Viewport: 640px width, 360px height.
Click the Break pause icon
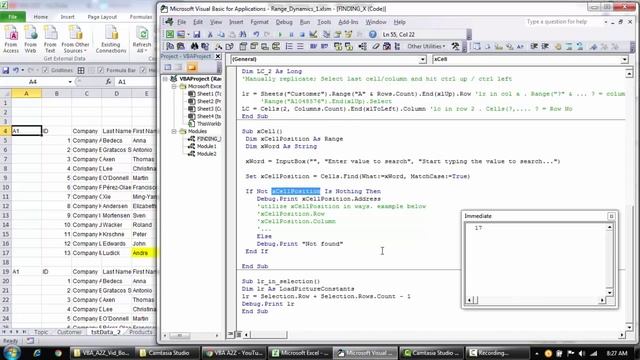click(291, 35)
